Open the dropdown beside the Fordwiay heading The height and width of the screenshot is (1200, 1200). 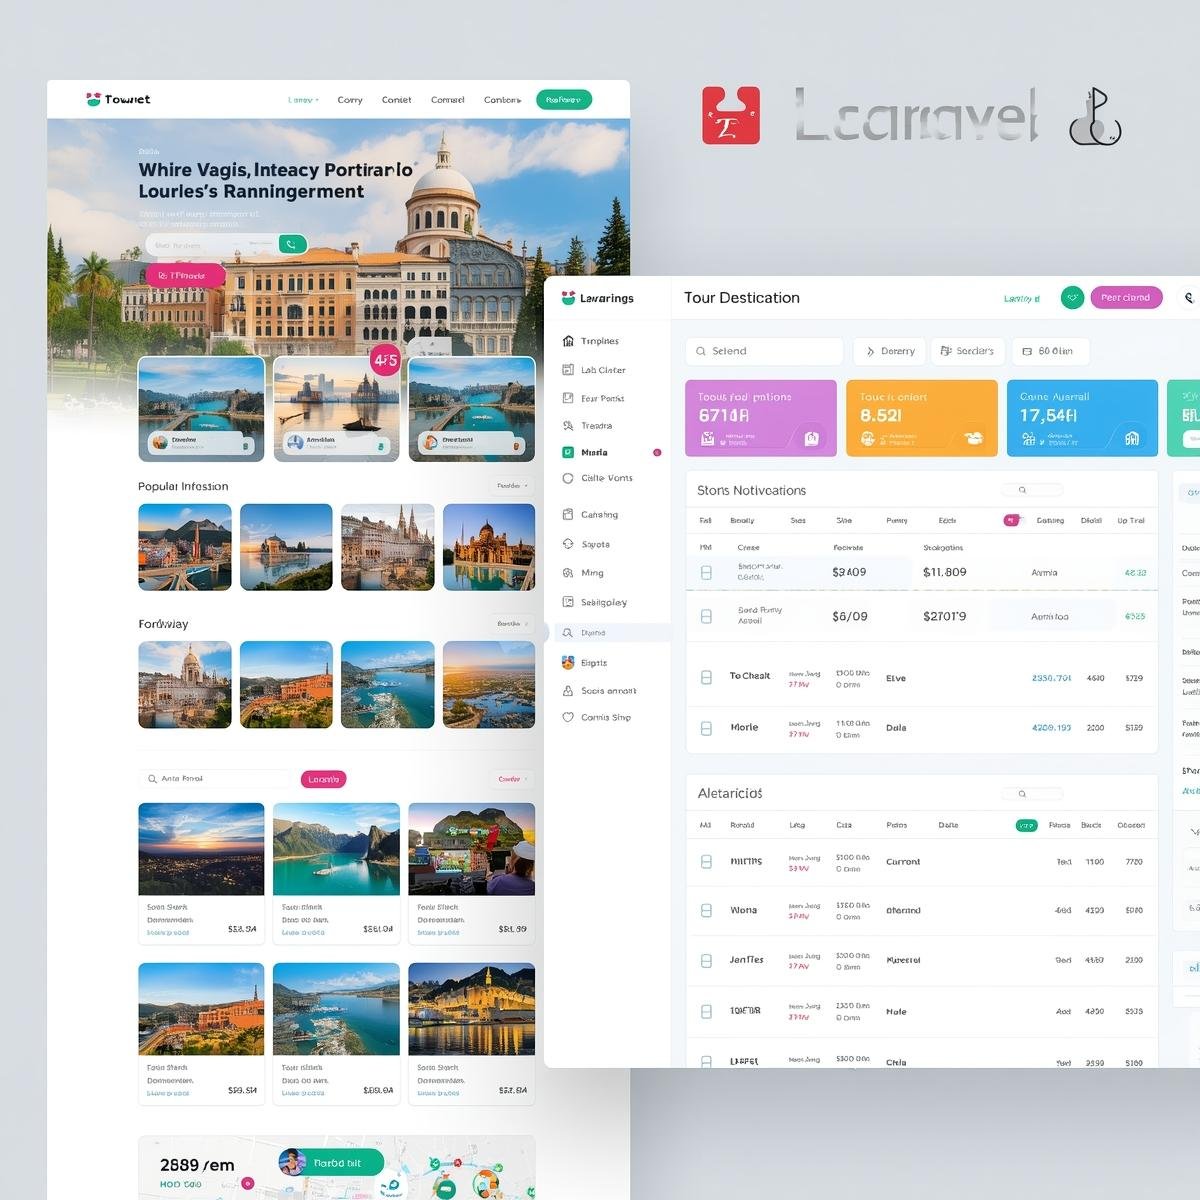click(x=513, y=624)
